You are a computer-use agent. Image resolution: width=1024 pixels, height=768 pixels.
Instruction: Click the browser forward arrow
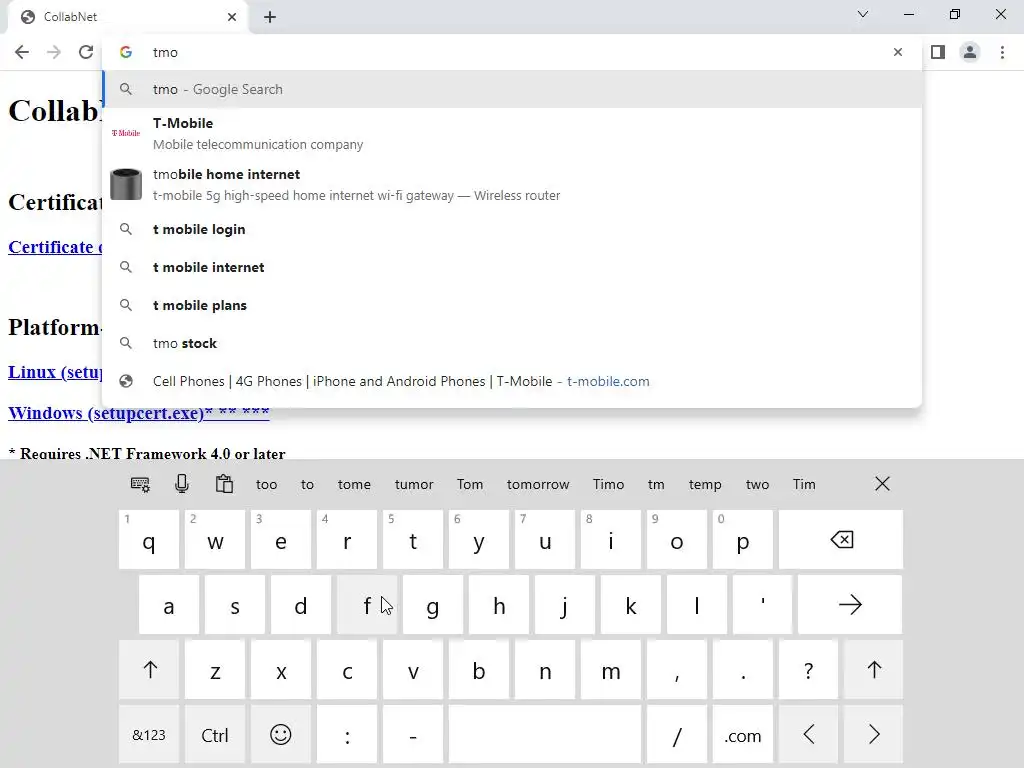(x=54, y=52)
